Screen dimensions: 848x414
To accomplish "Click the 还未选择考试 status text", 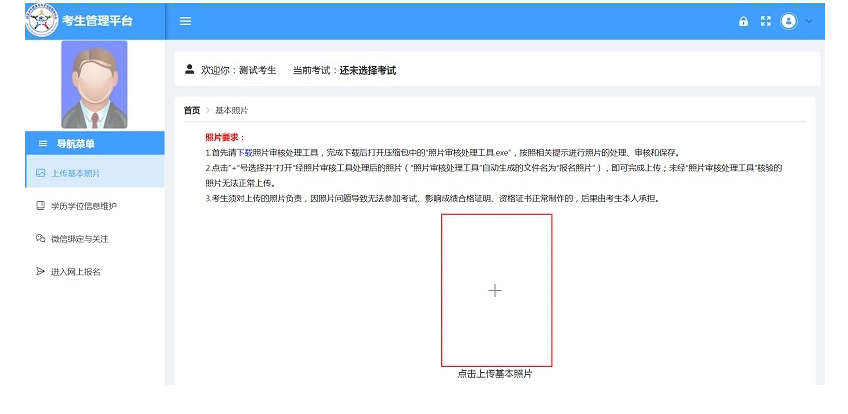I will (368, 70).
